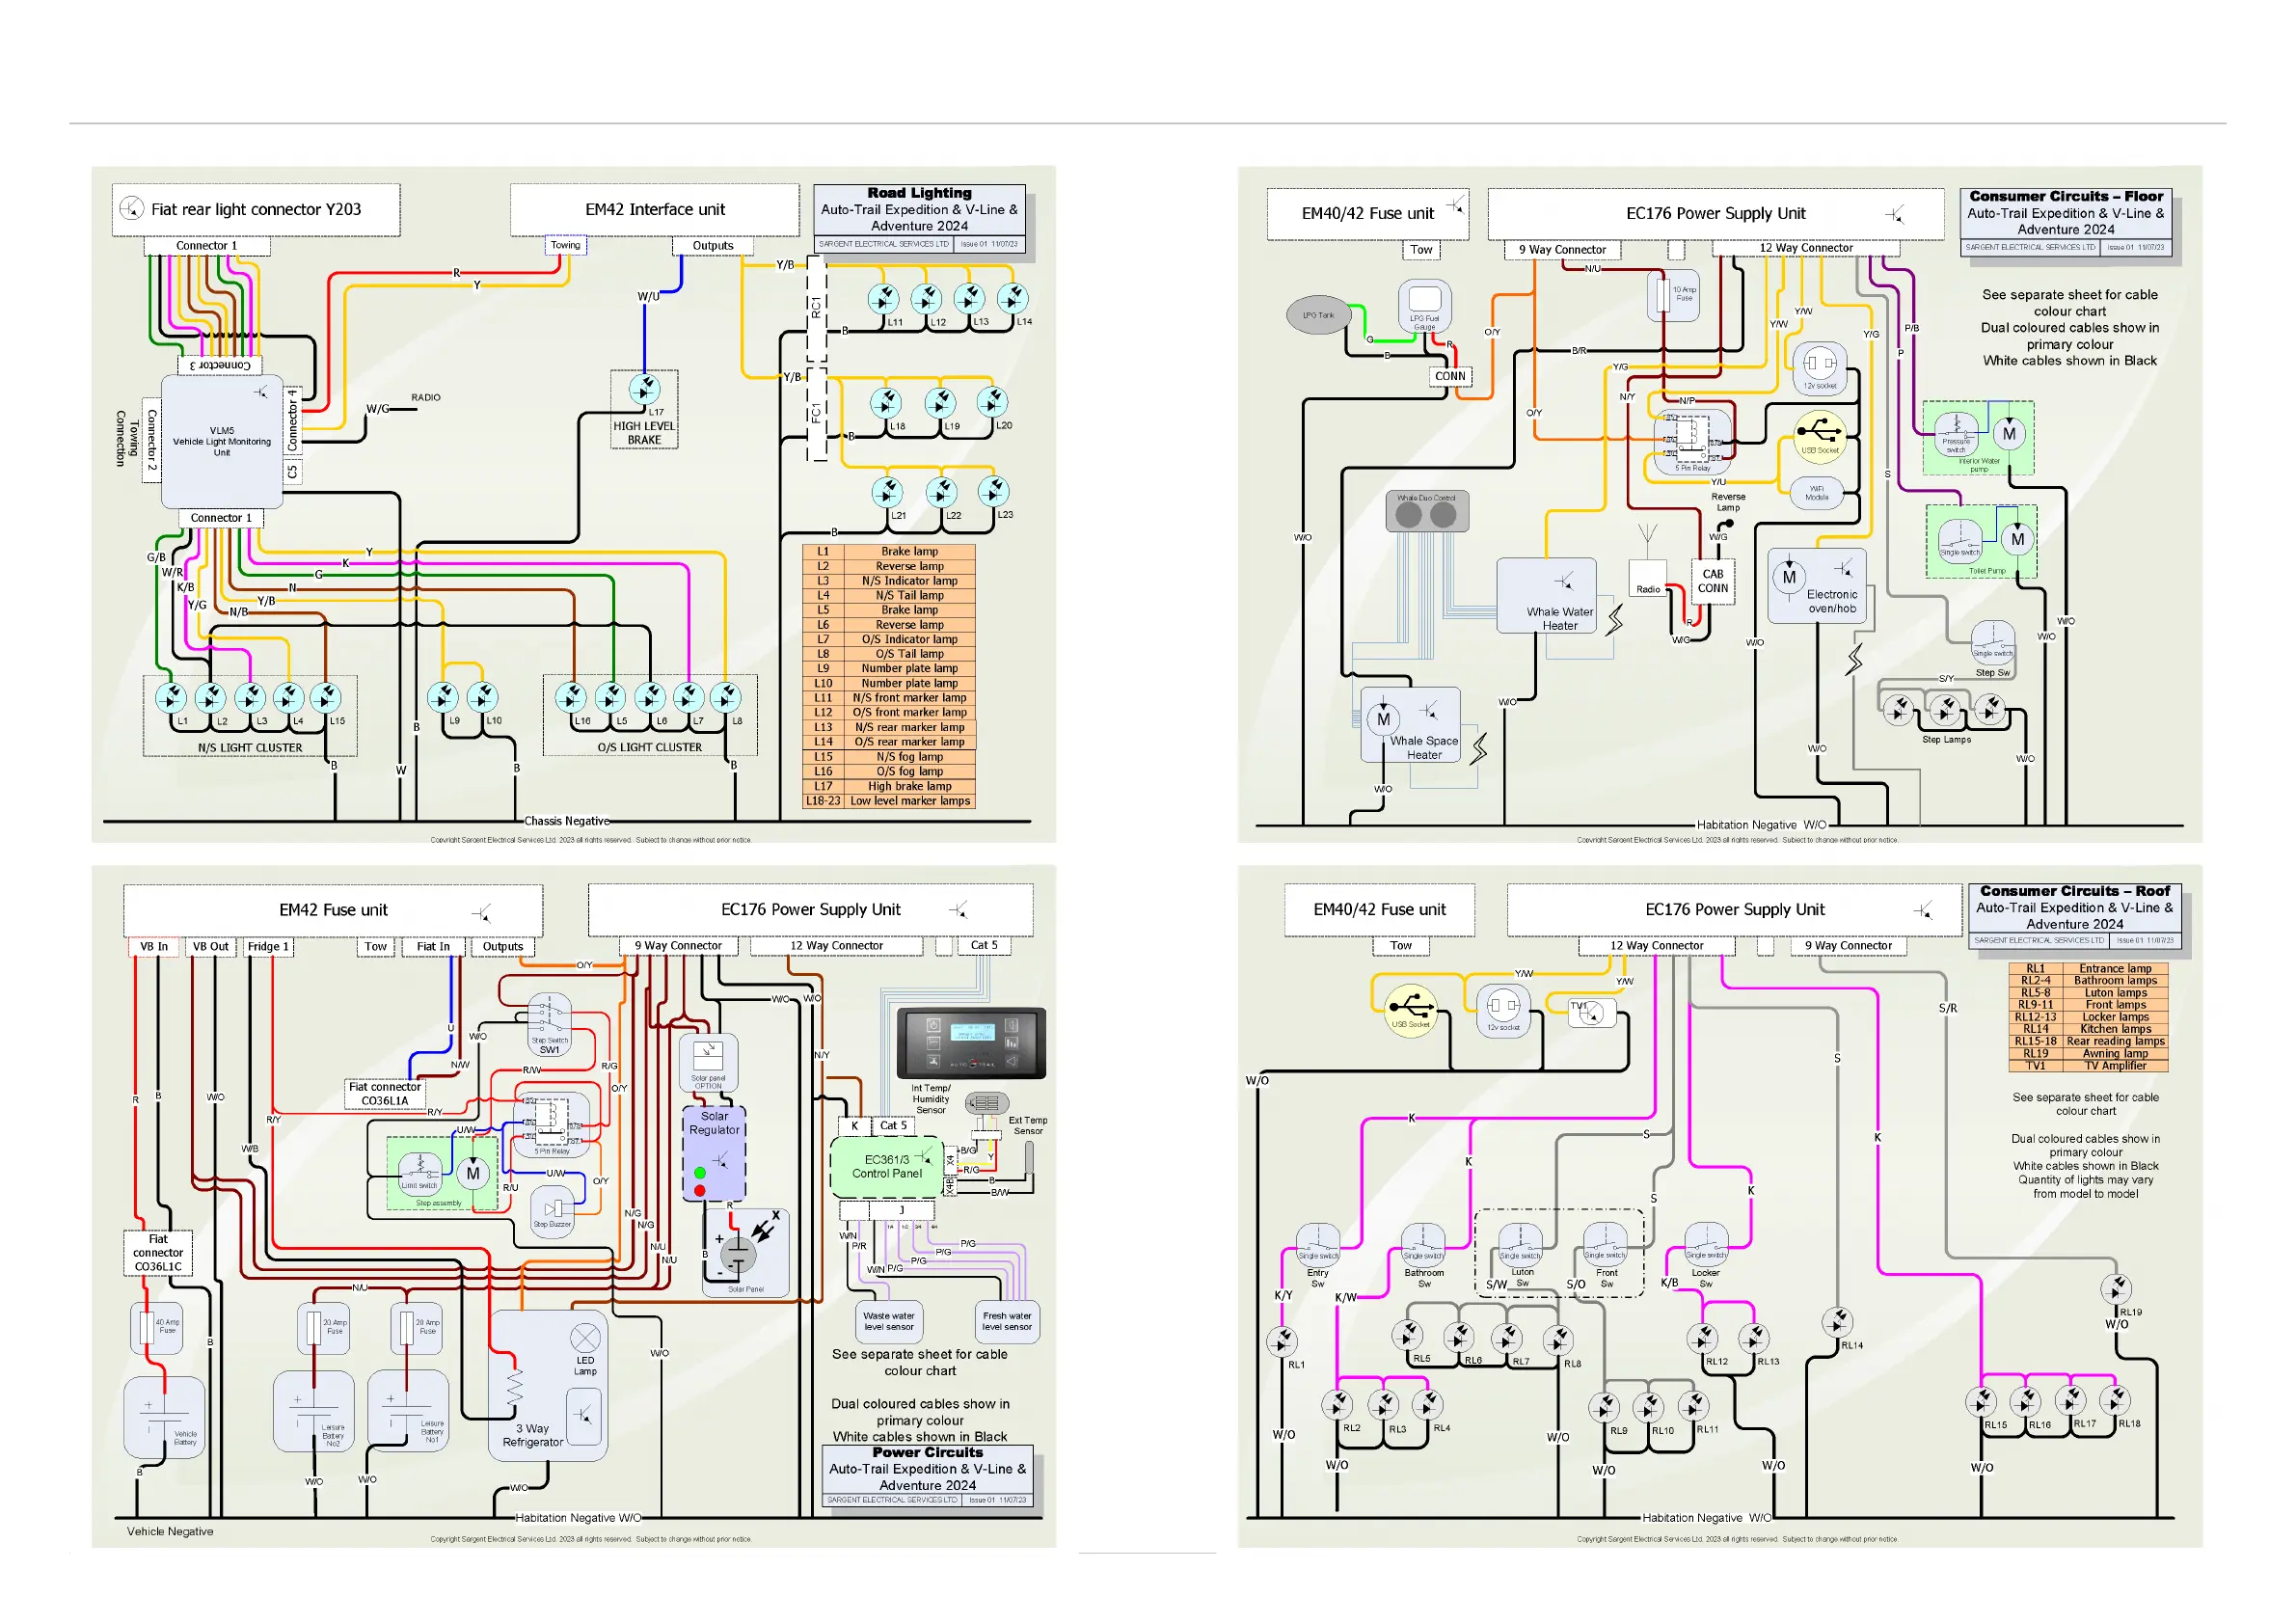
Task: Click the EC361/3 control panel display image
Action: tap(971, 1043)
